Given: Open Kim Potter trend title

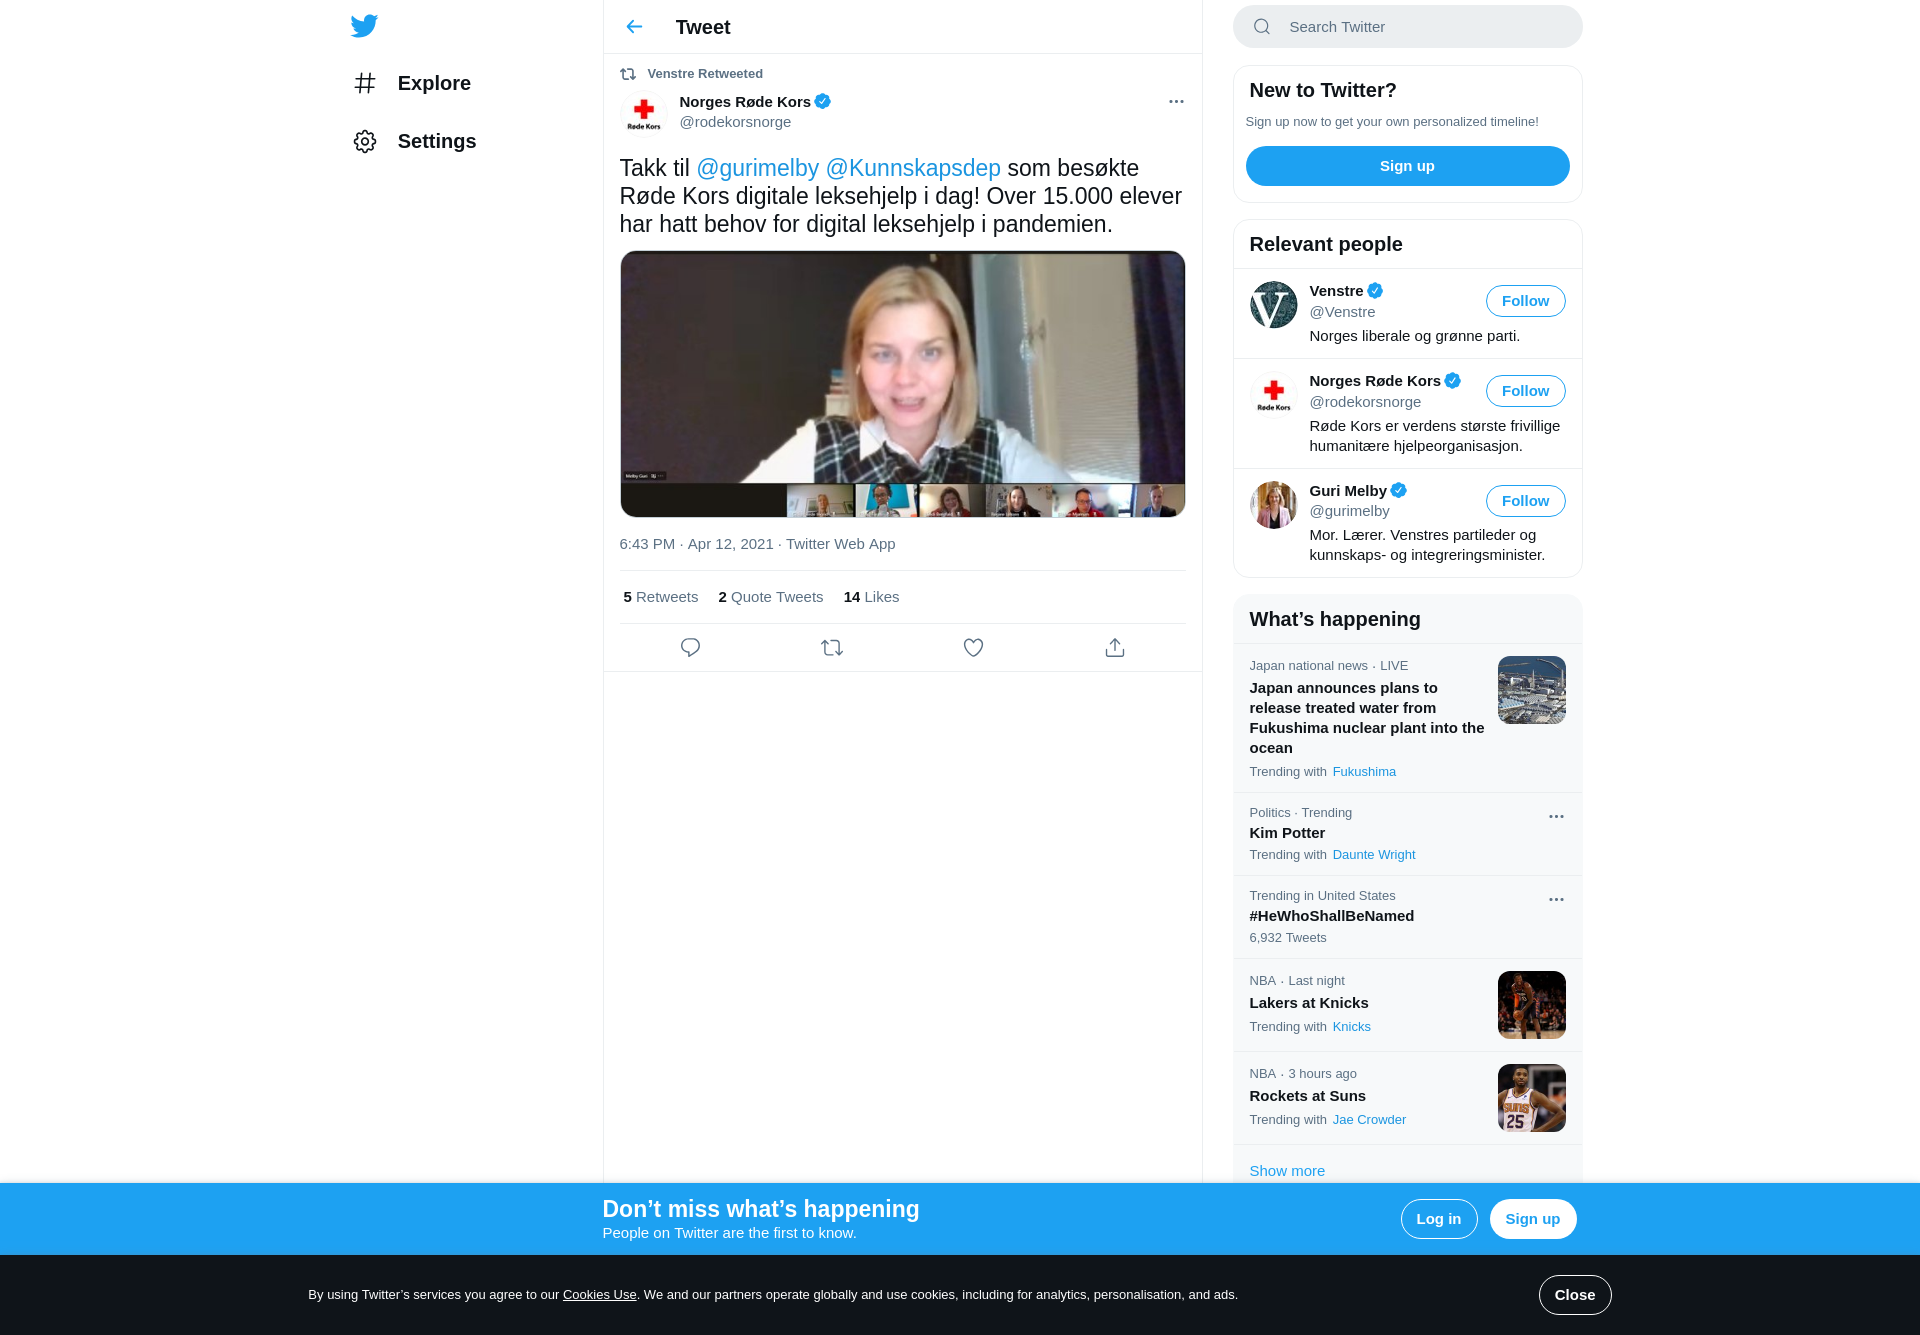Looking at the screenshot, I should click(1287, 833).
